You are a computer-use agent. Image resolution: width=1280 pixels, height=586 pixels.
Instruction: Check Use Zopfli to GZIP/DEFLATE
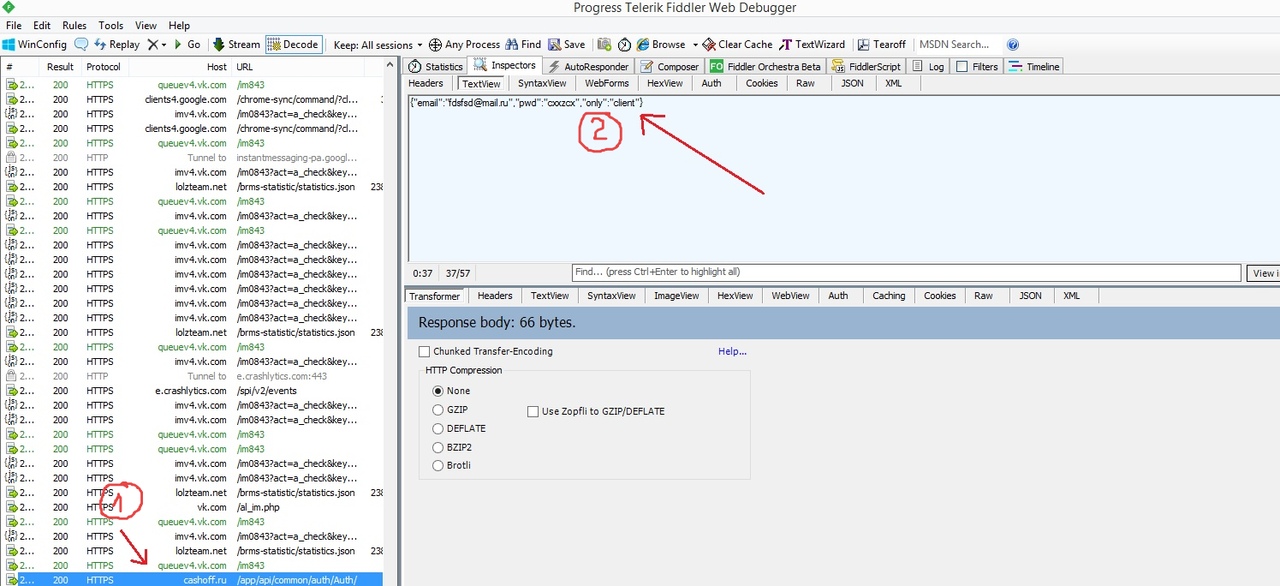point(533,411)
